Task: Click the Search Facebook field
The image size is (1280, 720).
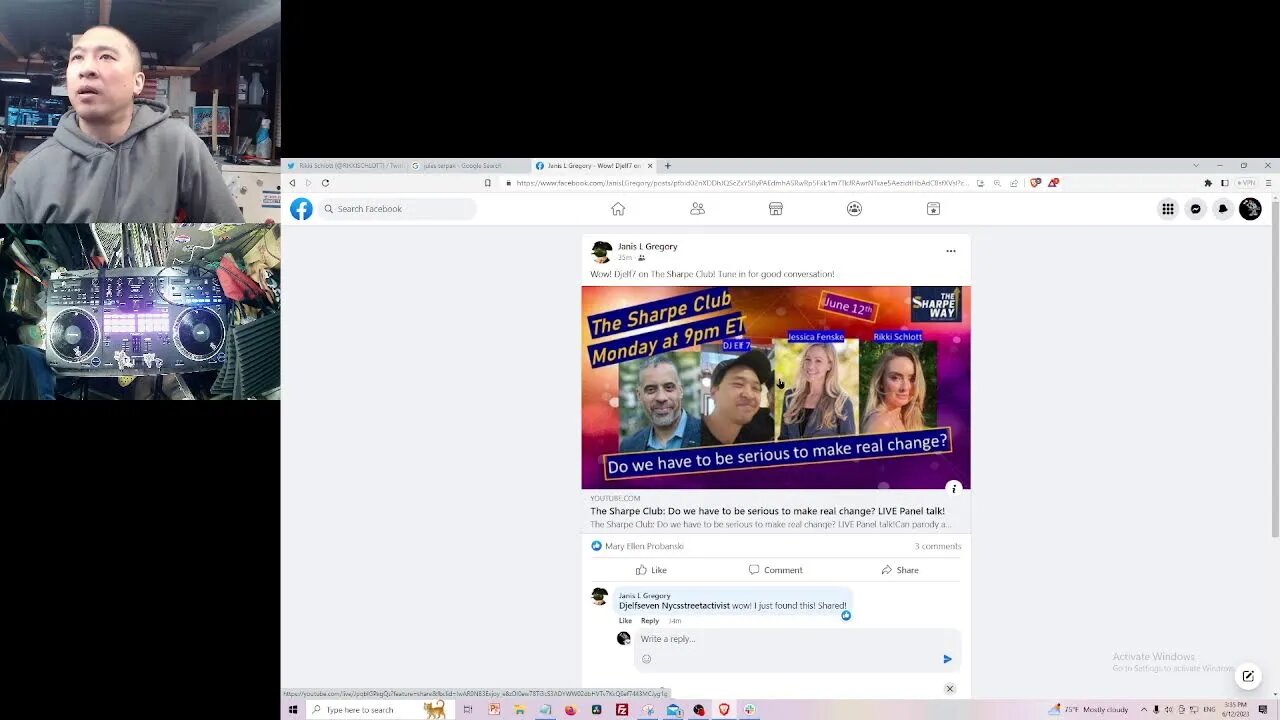Action: (398, 209)
